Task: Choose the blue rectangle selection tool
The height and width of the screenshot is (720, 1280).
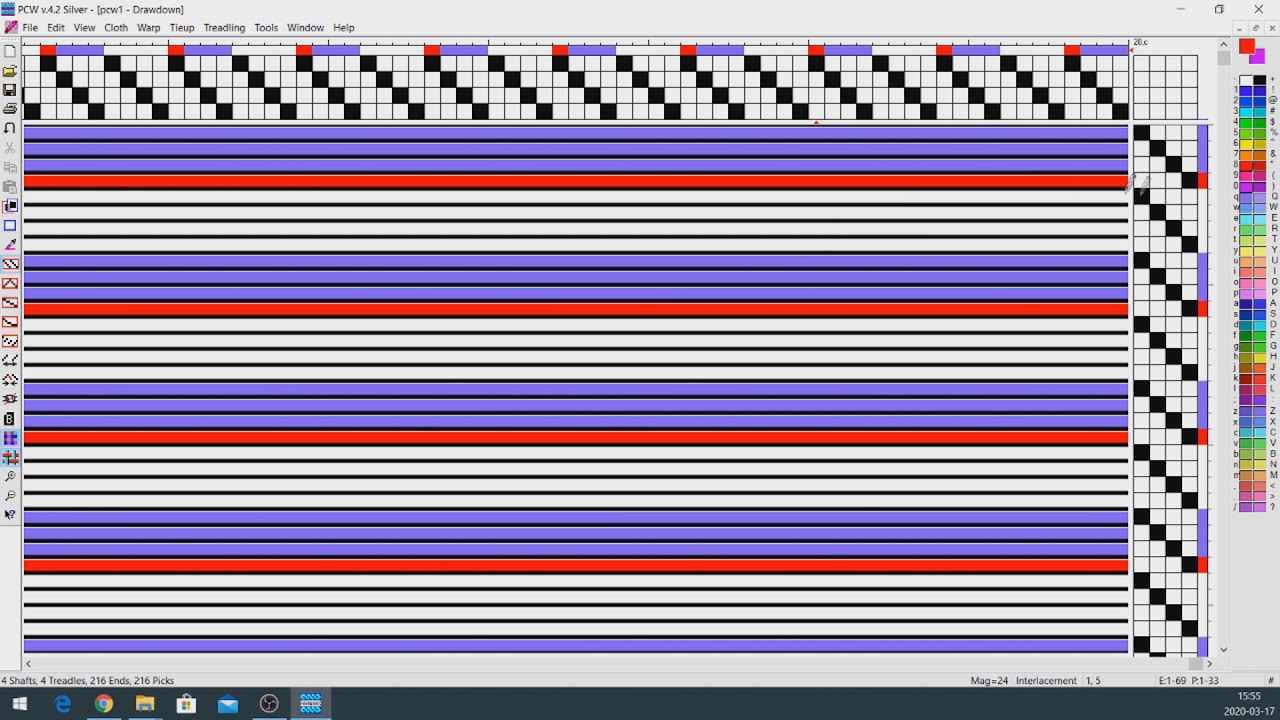Action: coord(10,225)
